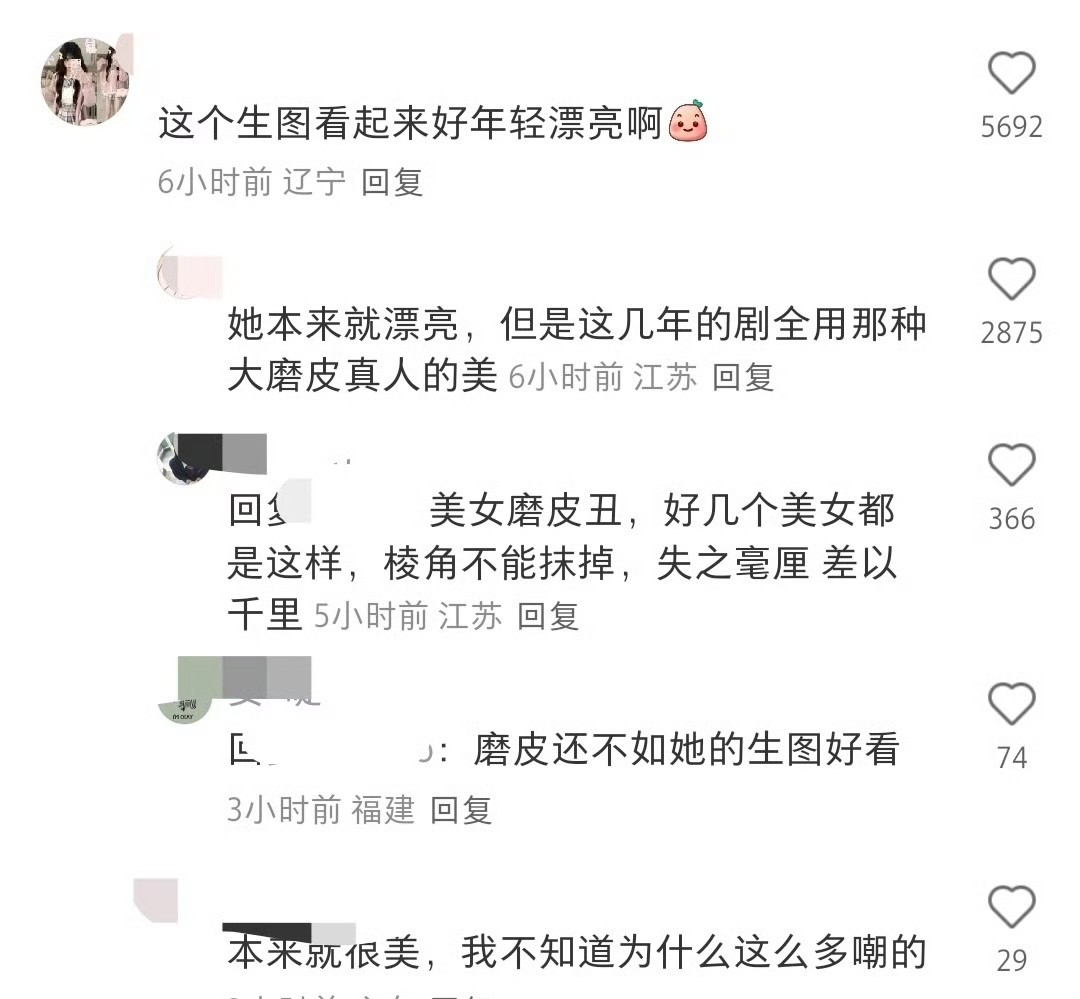
Task: Like the bottom comment with 29 likes
Action: click(x=1011, y=906)
